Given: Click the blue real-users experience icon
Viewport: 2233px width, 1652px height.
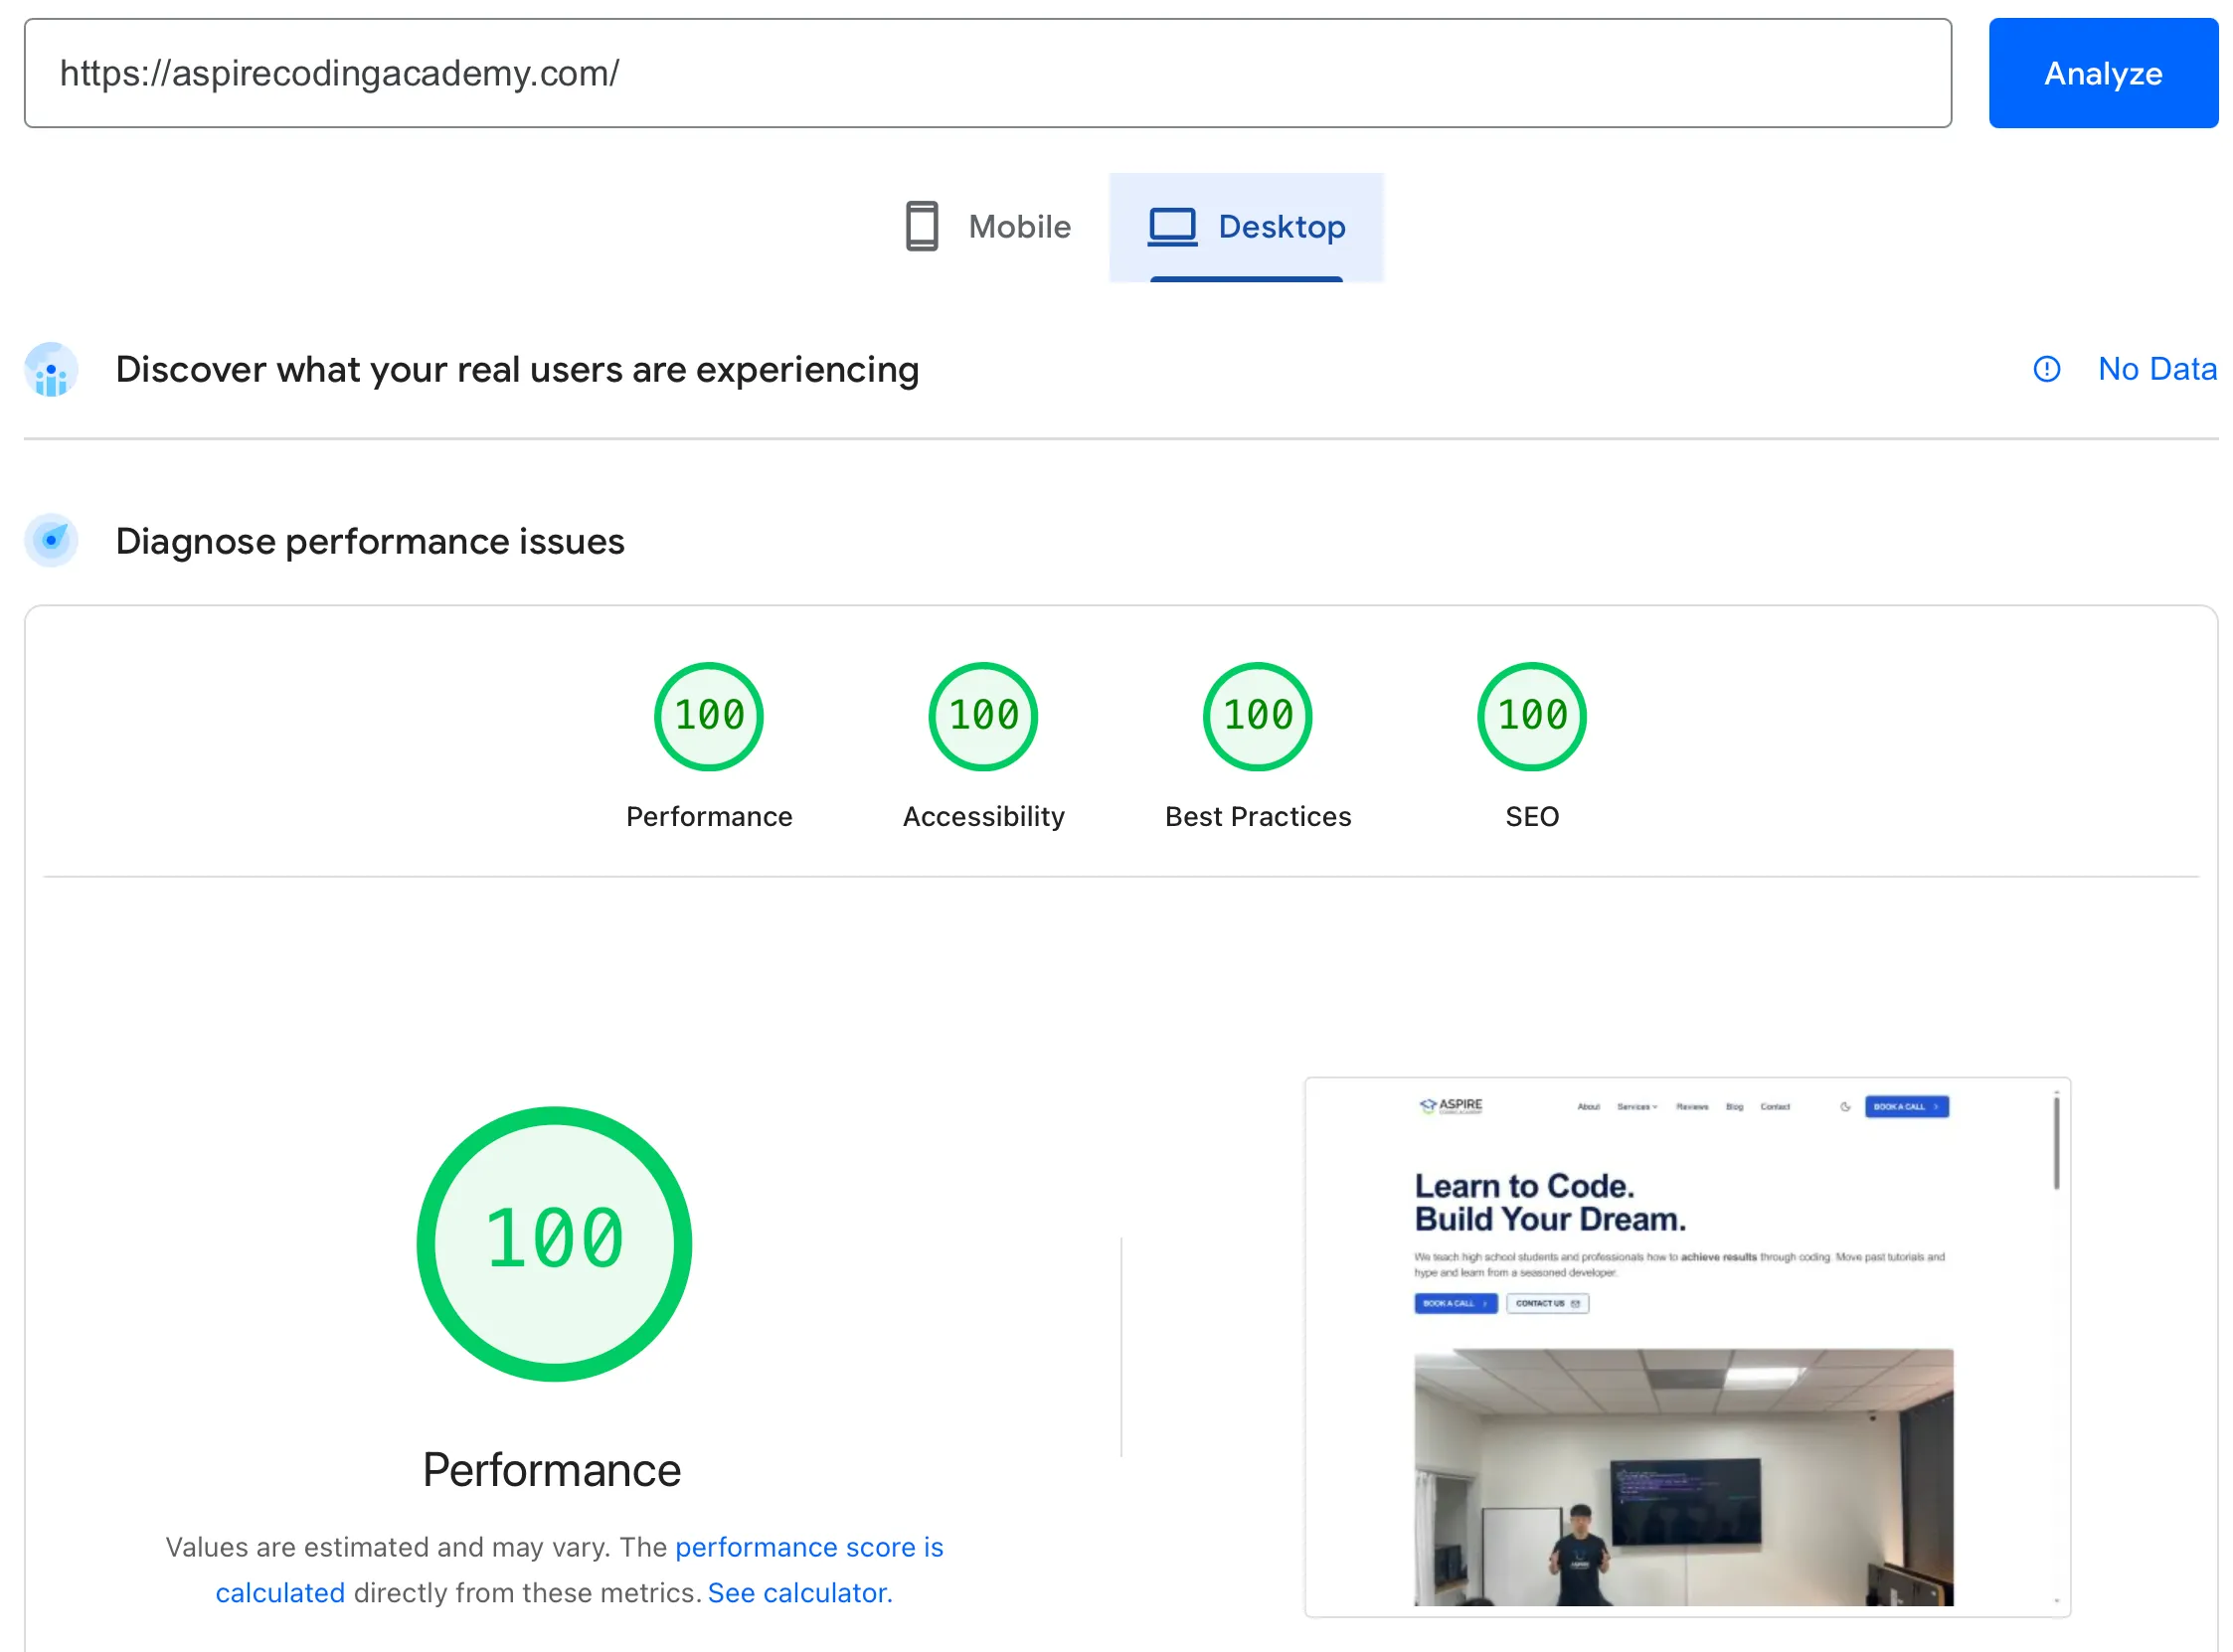Looking at the screenshot, I should click(x=50, y=369).
